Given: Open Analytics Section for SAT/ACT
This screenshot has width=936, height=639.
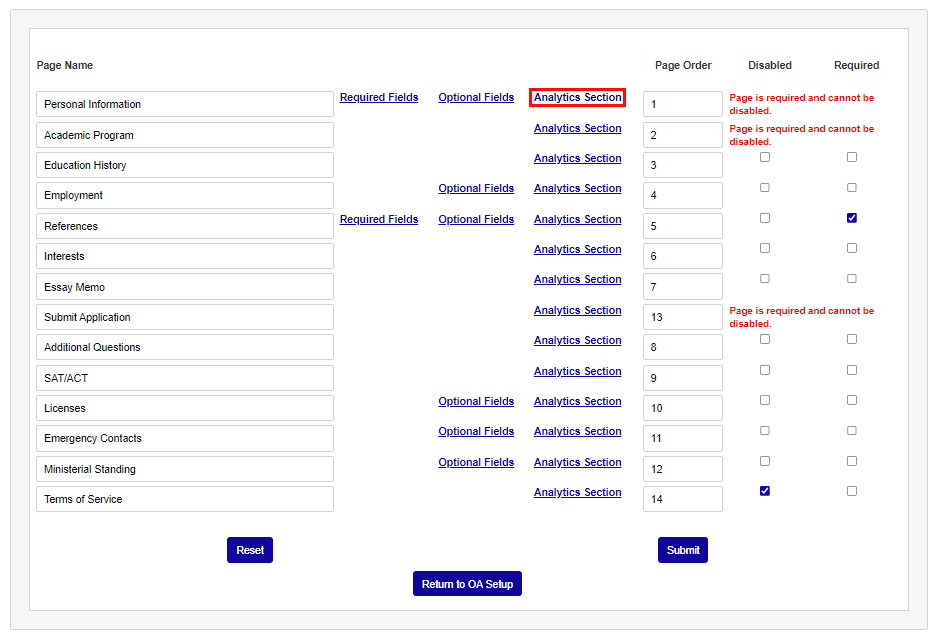Looking at the screenshot, I should (x=577, y=371).
